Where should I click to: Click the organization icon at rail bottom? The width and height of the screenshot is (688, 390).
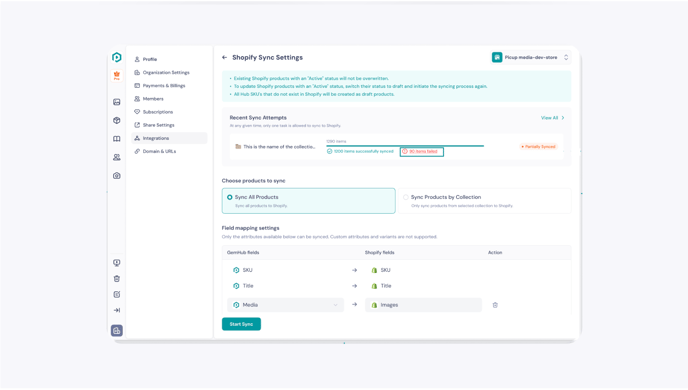pyautogui.click(x=117, y=330)
